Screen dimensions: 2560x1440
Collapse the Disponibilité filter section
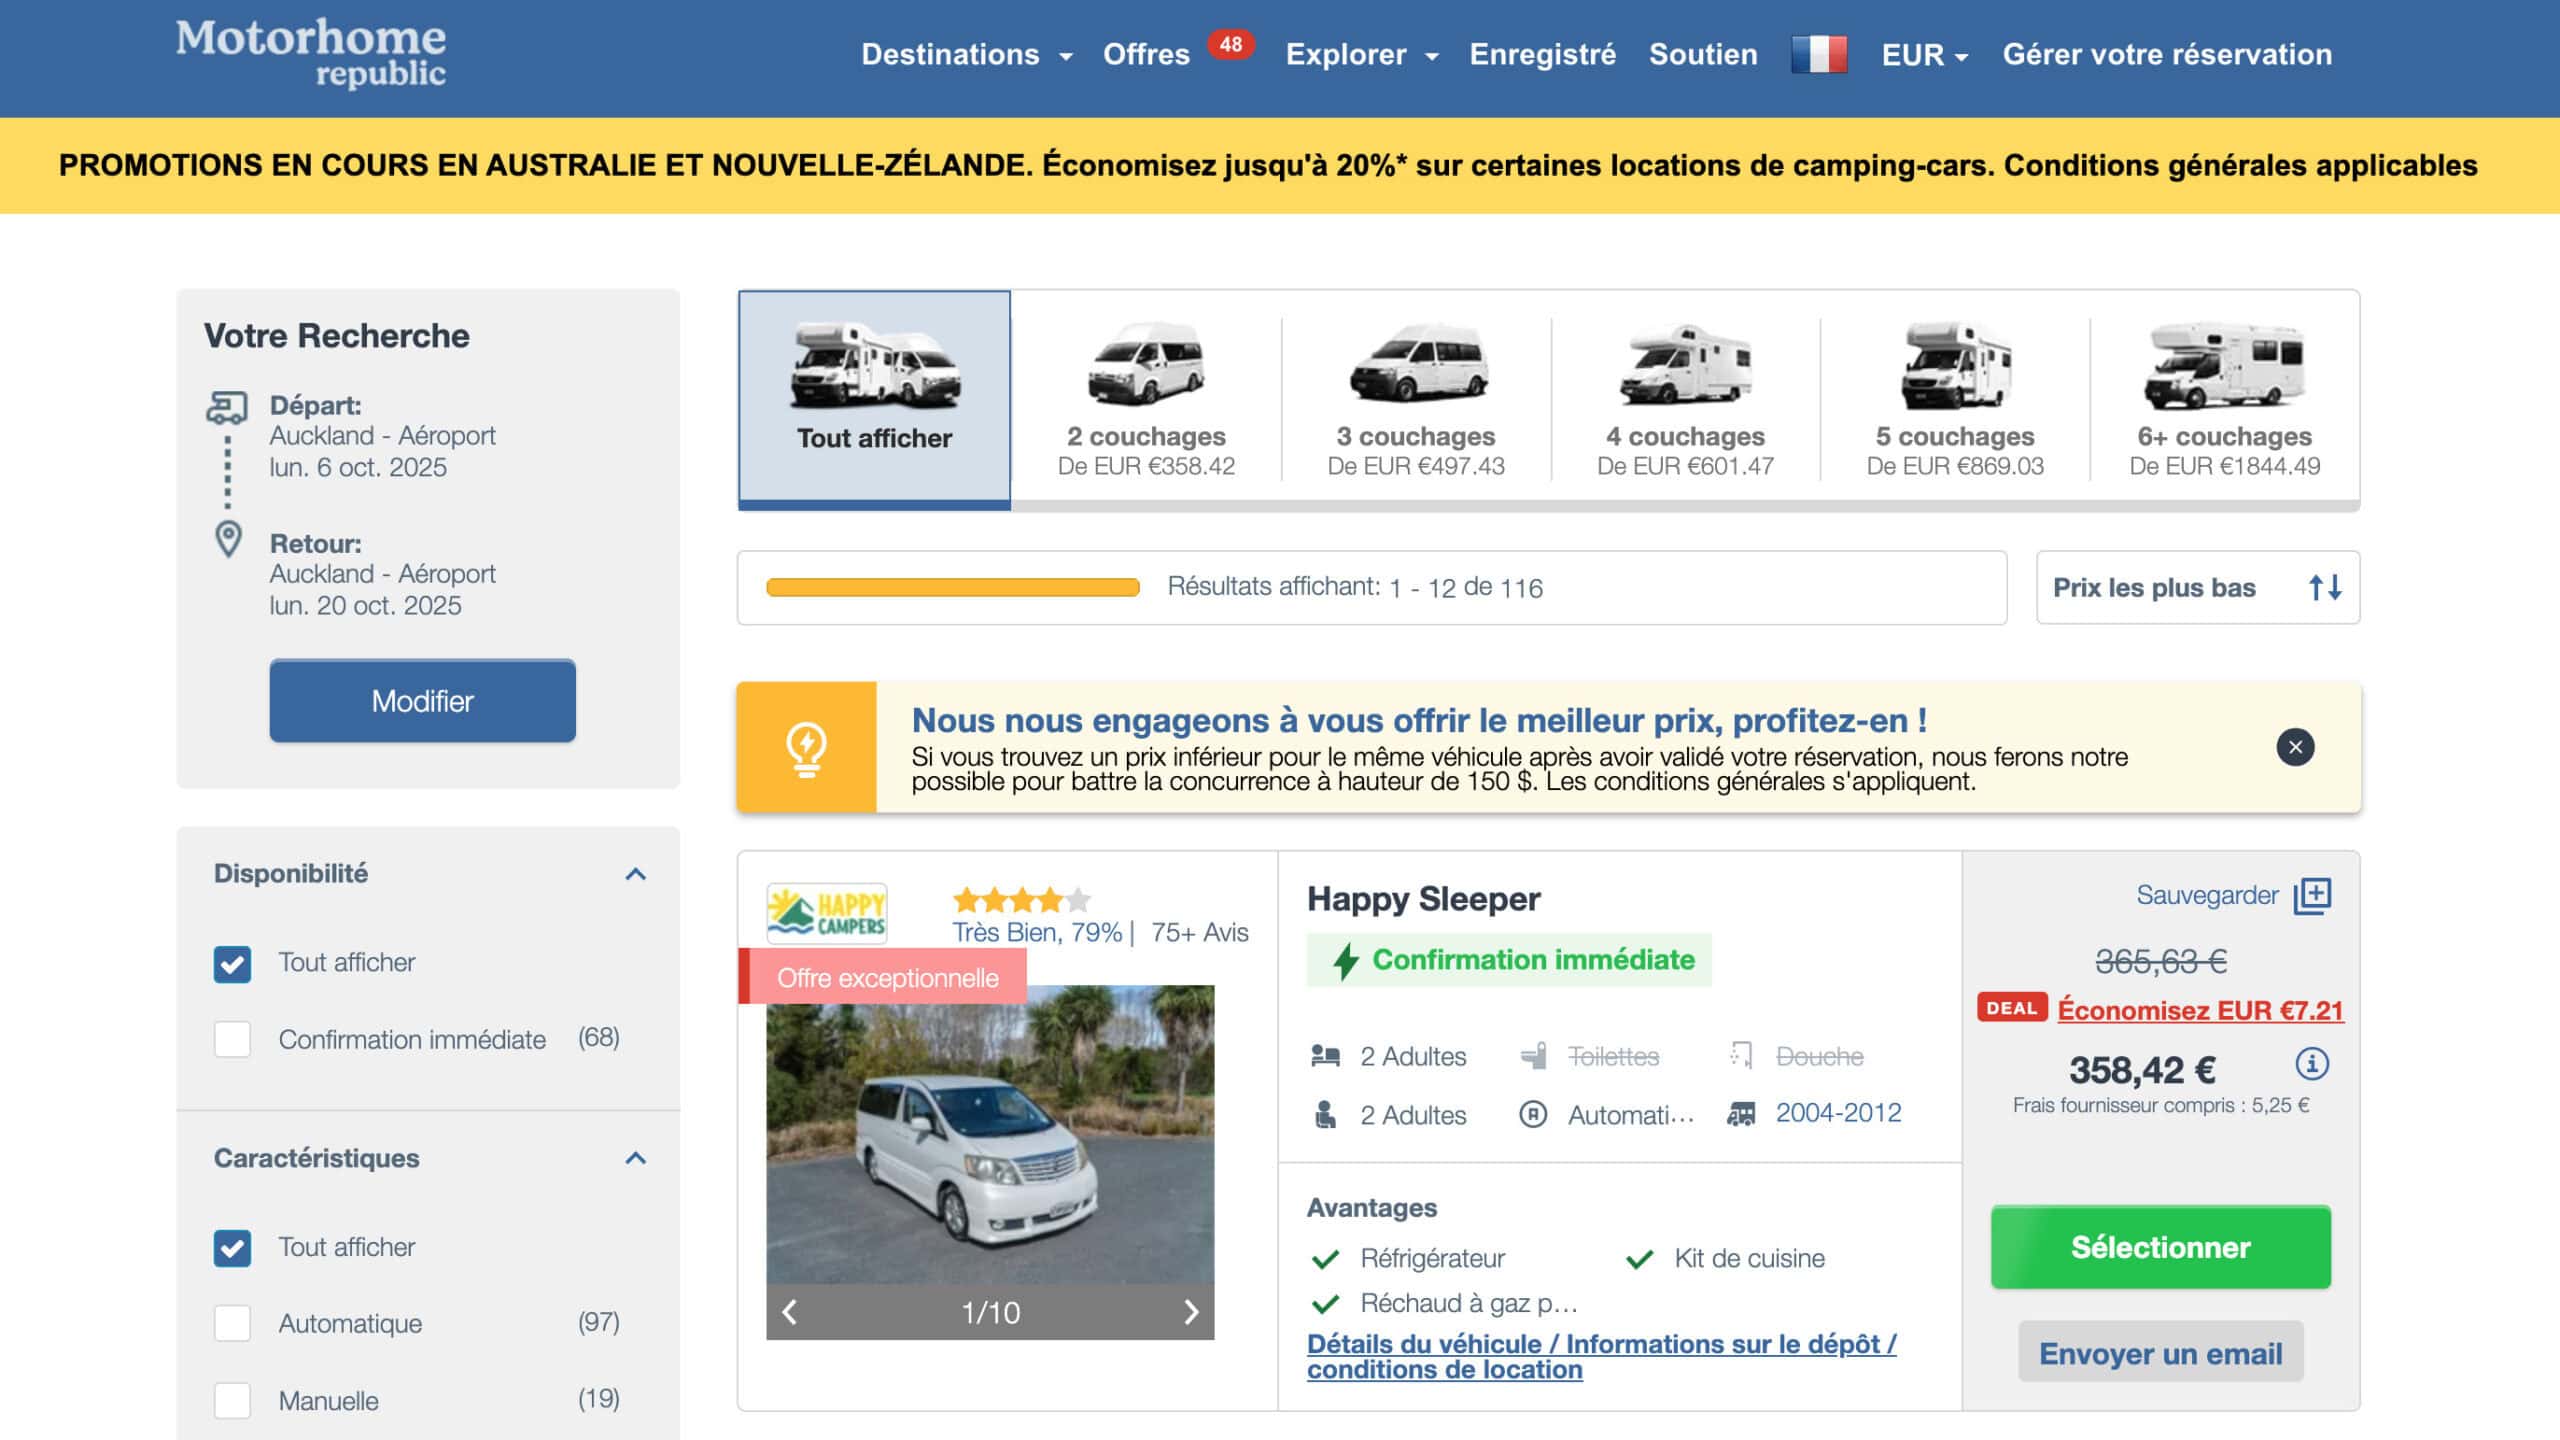click(635, 874)
